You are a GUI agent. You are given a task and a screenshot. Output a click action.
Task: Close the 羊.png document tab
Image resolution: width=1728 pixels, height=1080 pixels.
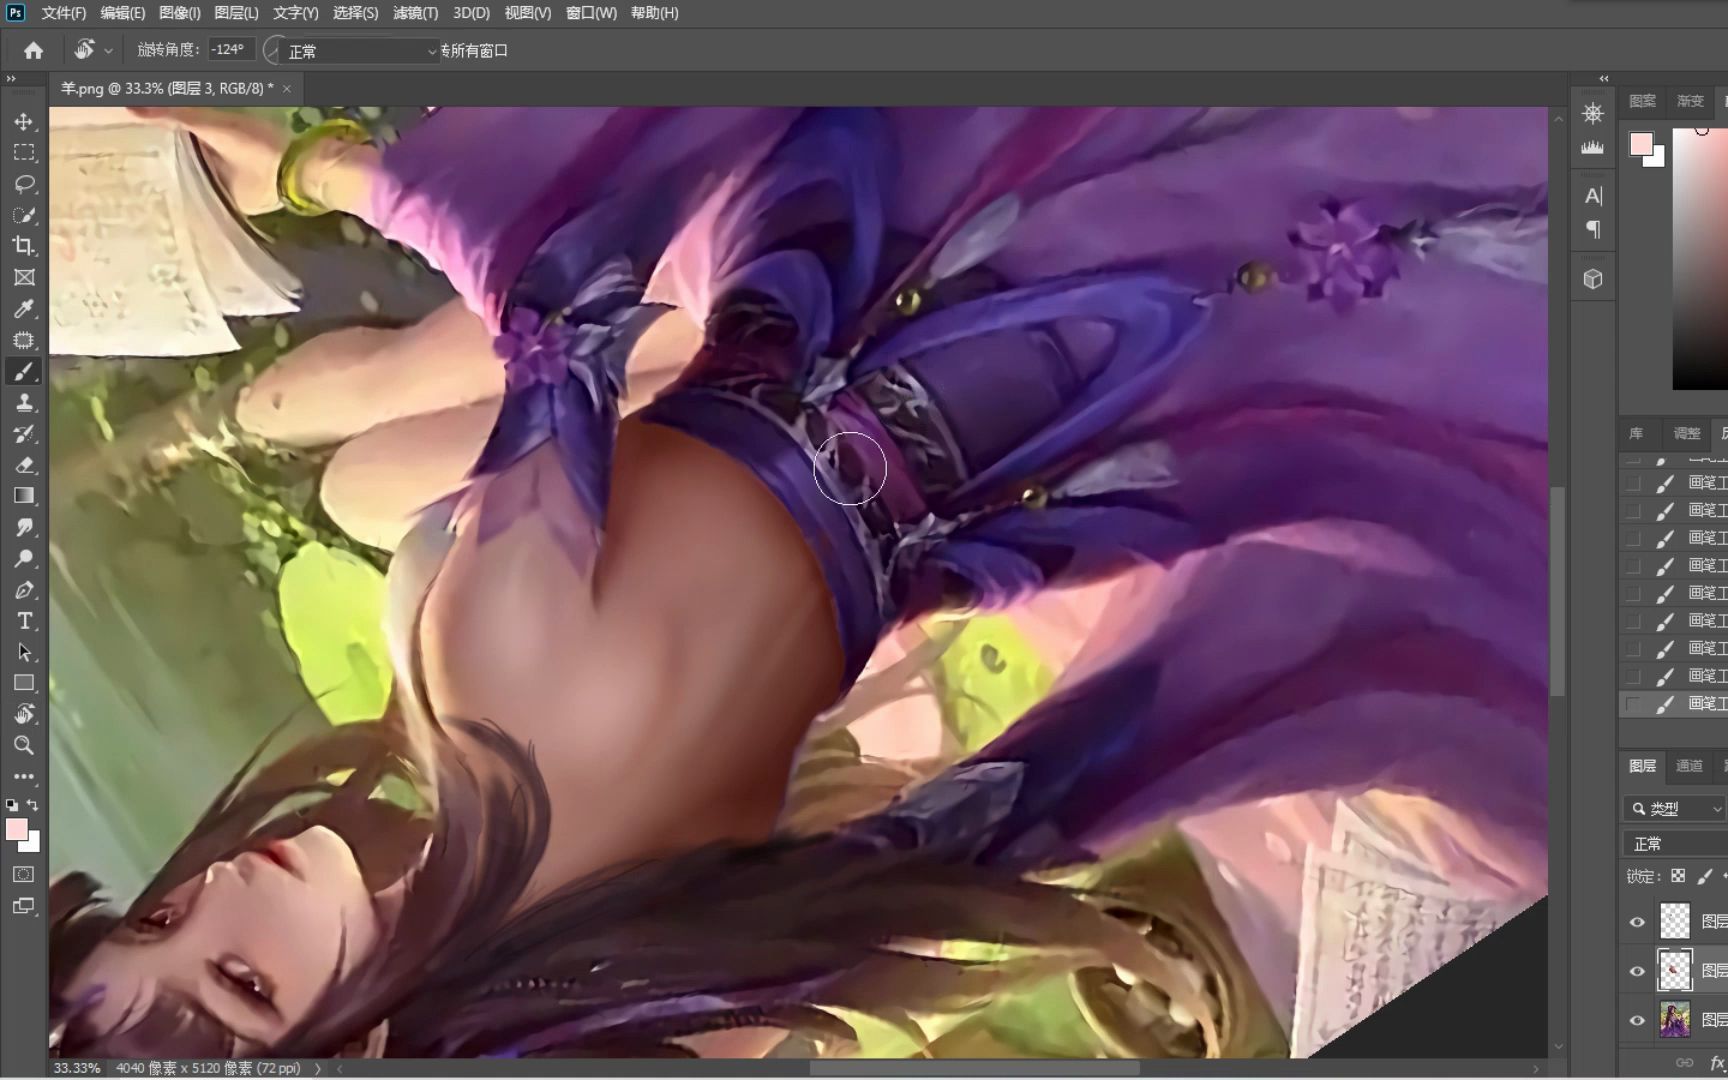[287, 89]
